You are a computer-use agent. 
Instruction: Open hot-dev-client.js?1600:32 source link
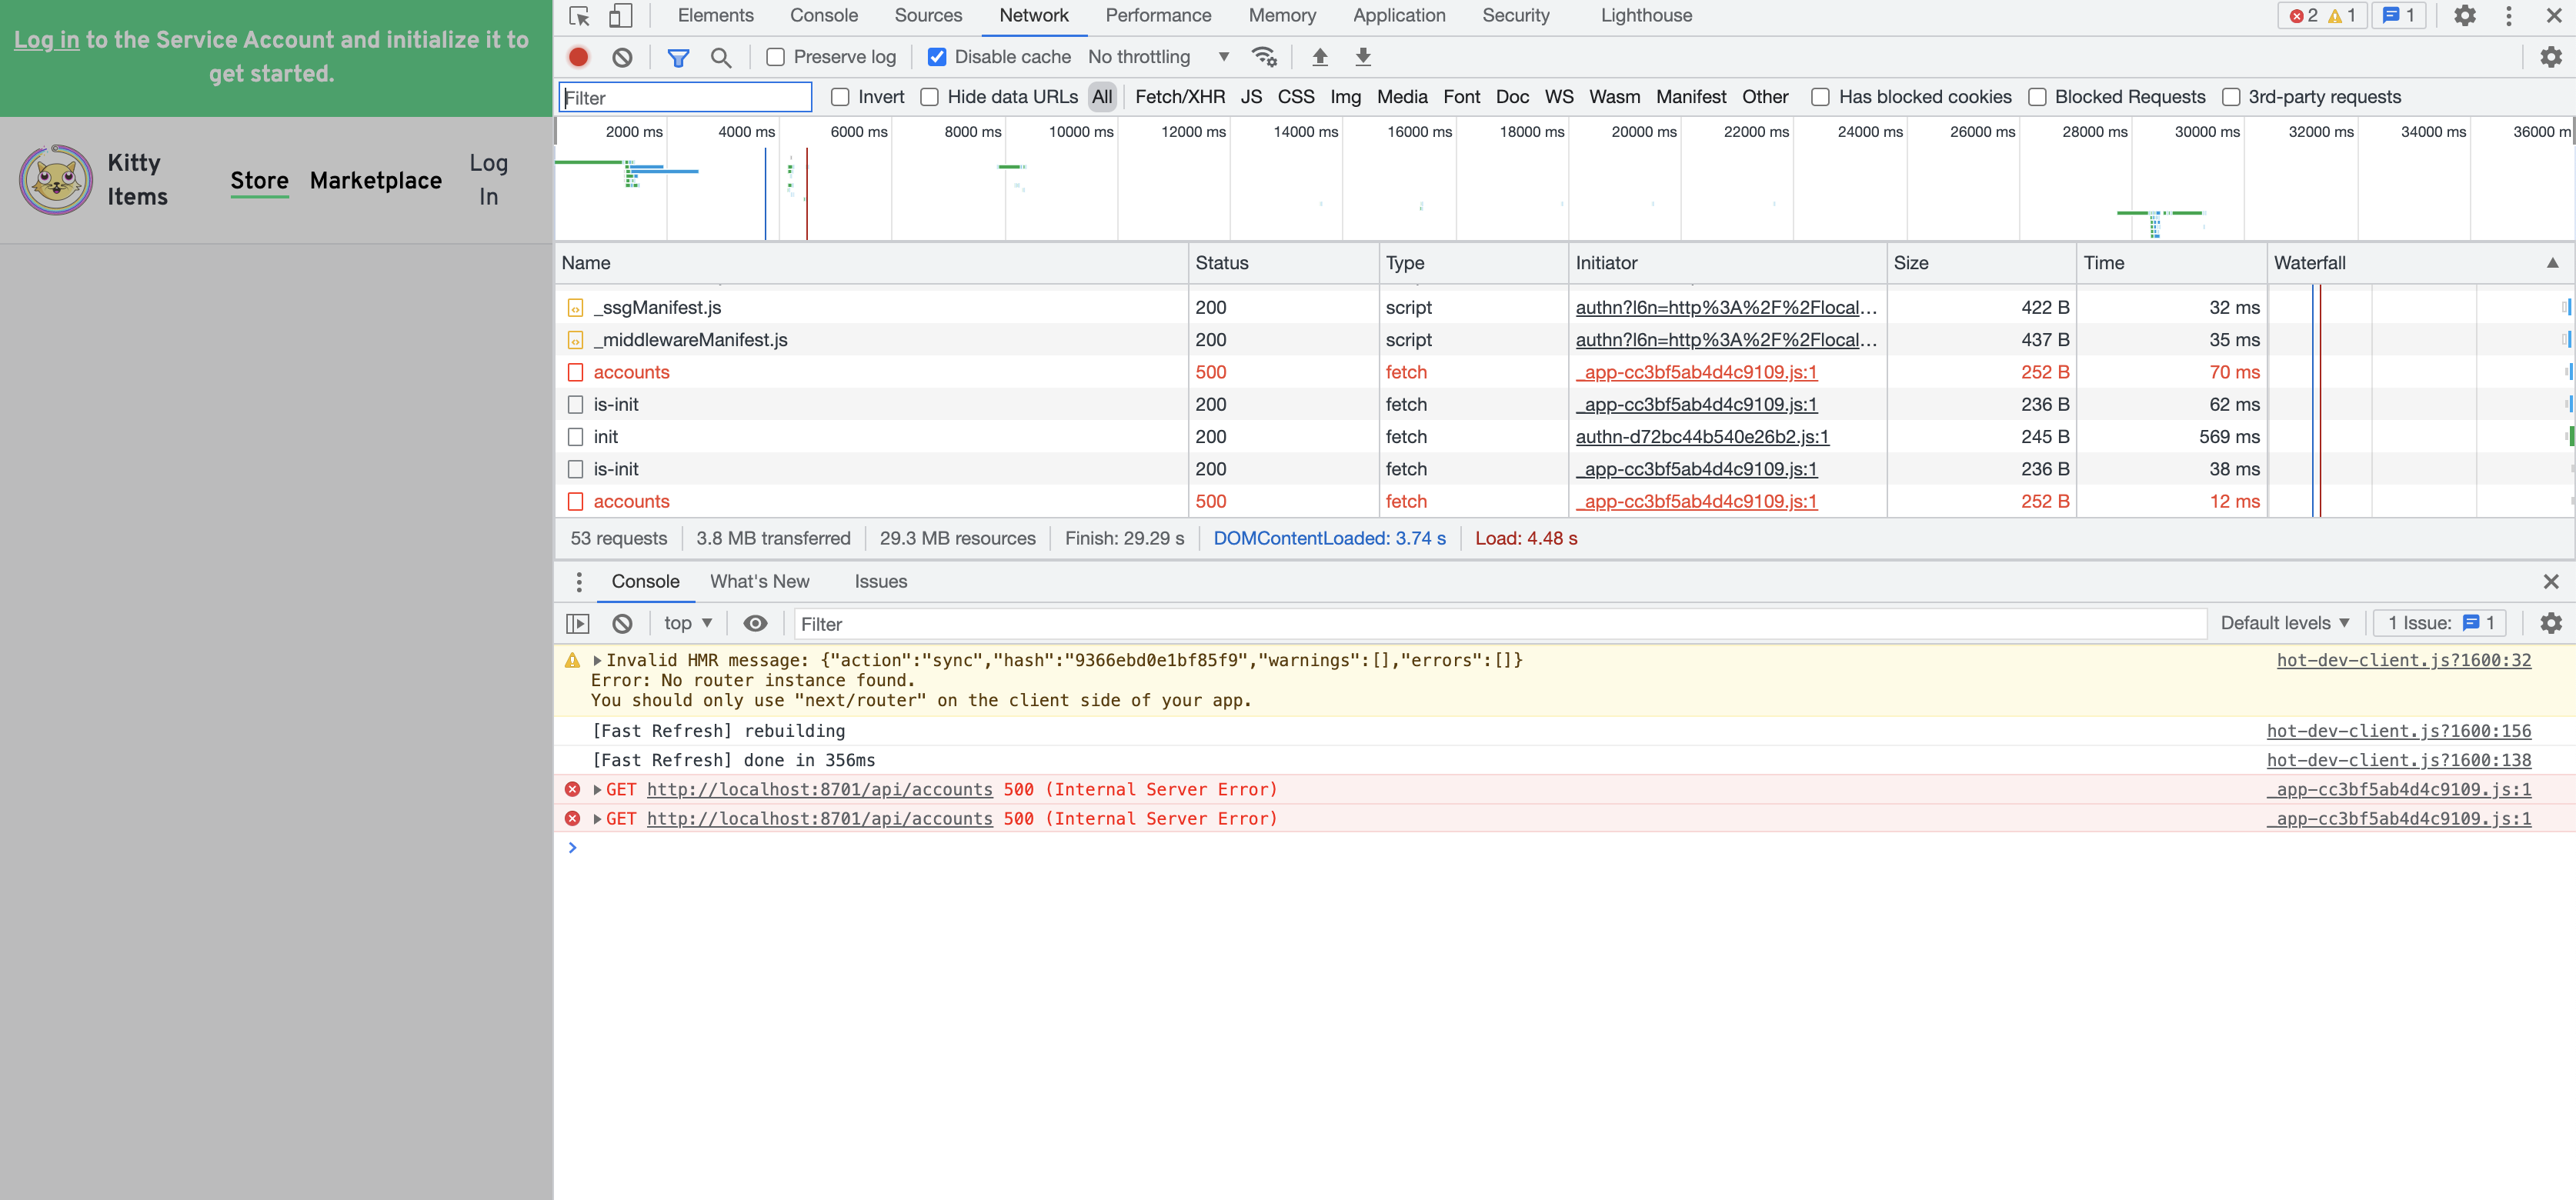2404,660
